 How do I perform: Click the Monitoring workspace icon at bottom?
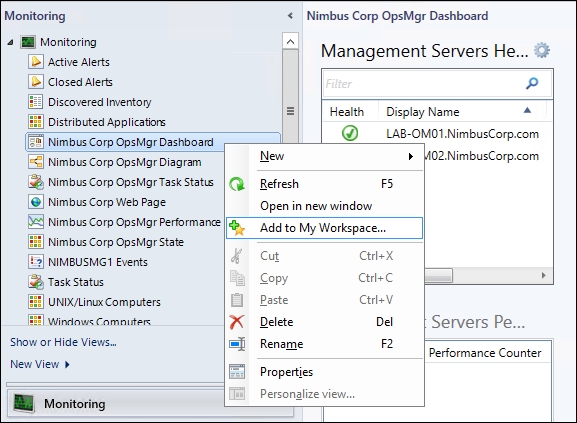(24, 404)
